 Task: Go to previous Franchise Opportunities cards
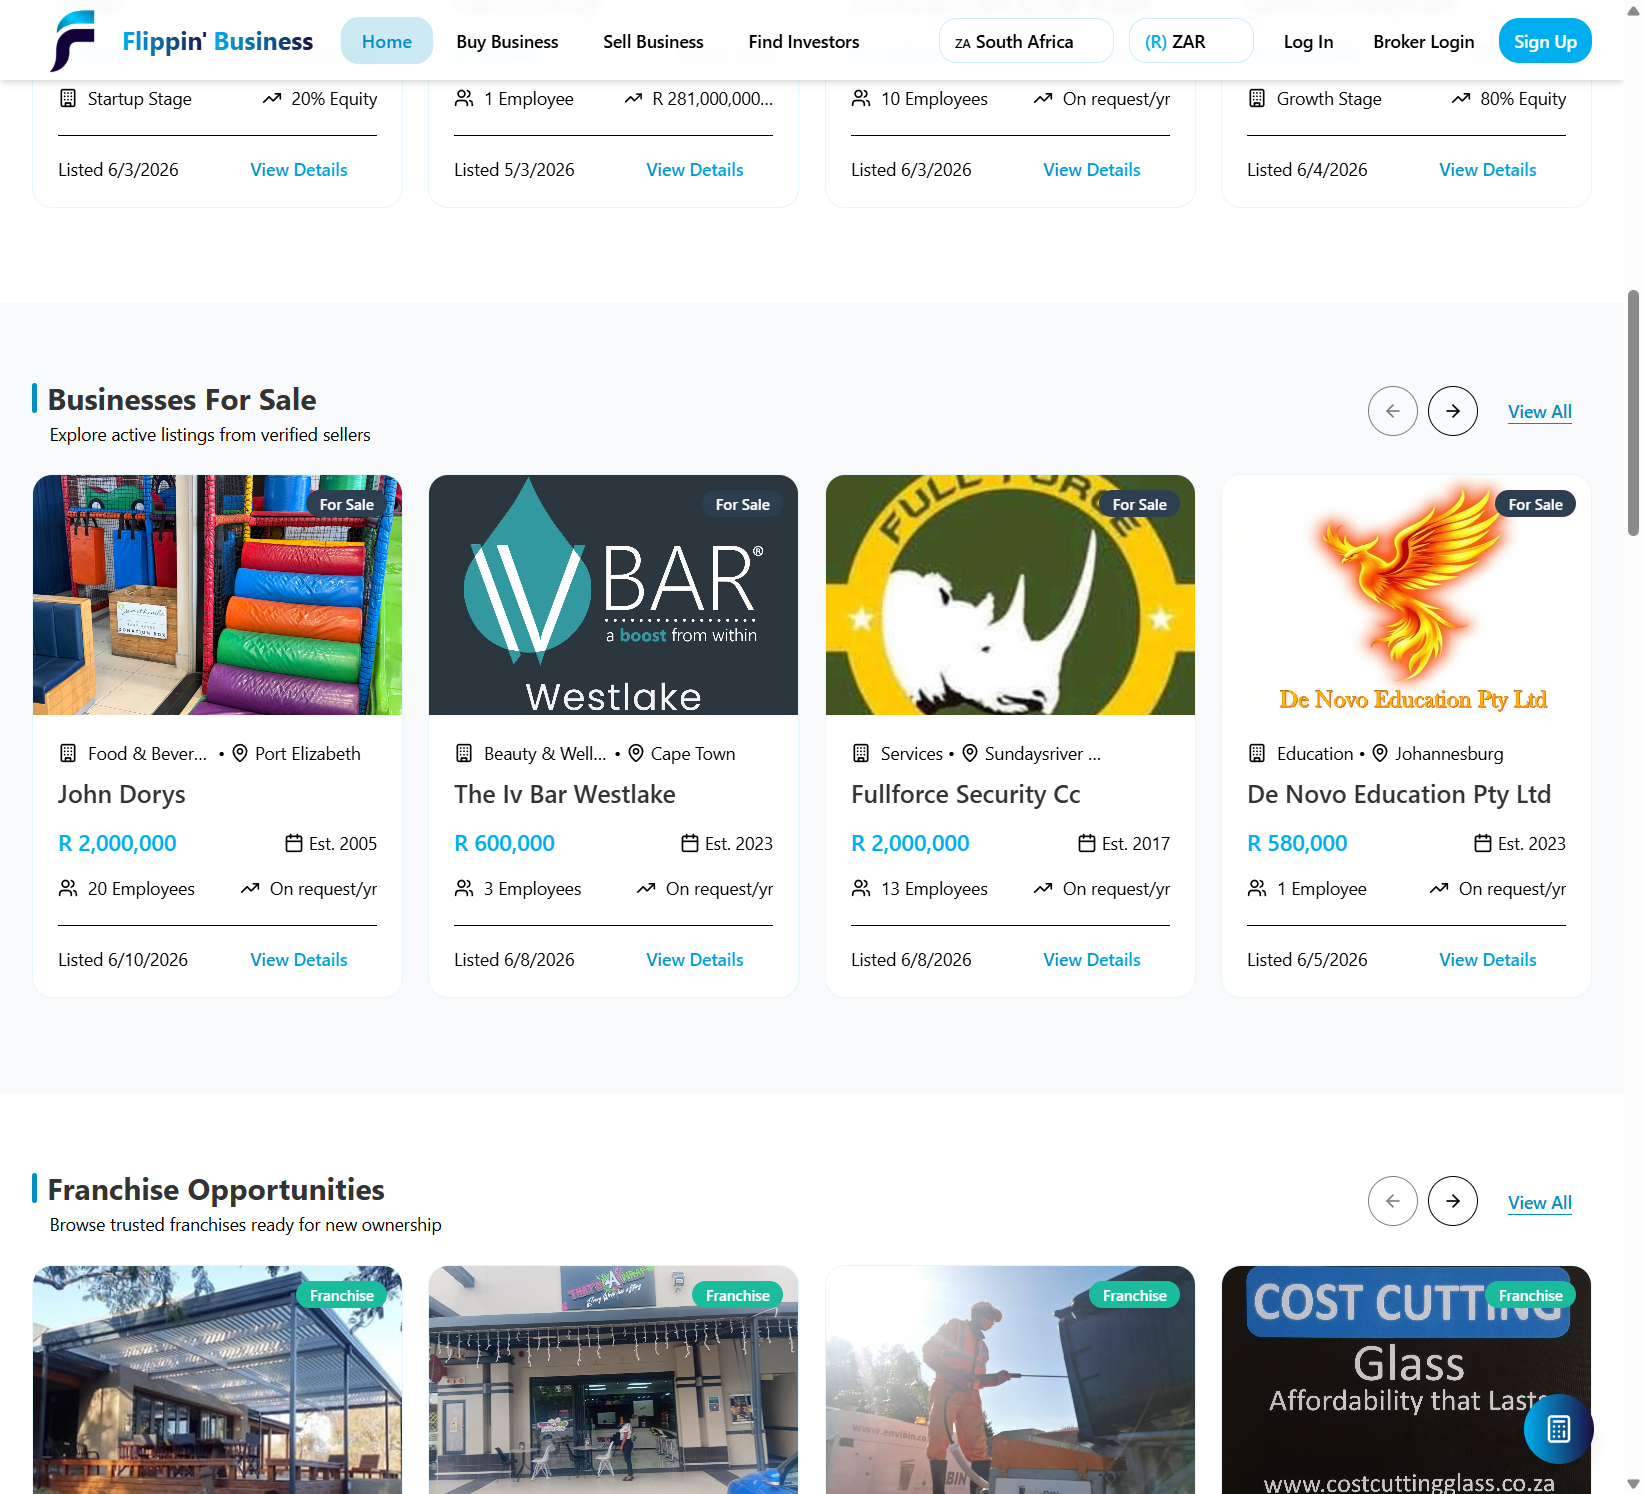click(x=1393, y=1201)
